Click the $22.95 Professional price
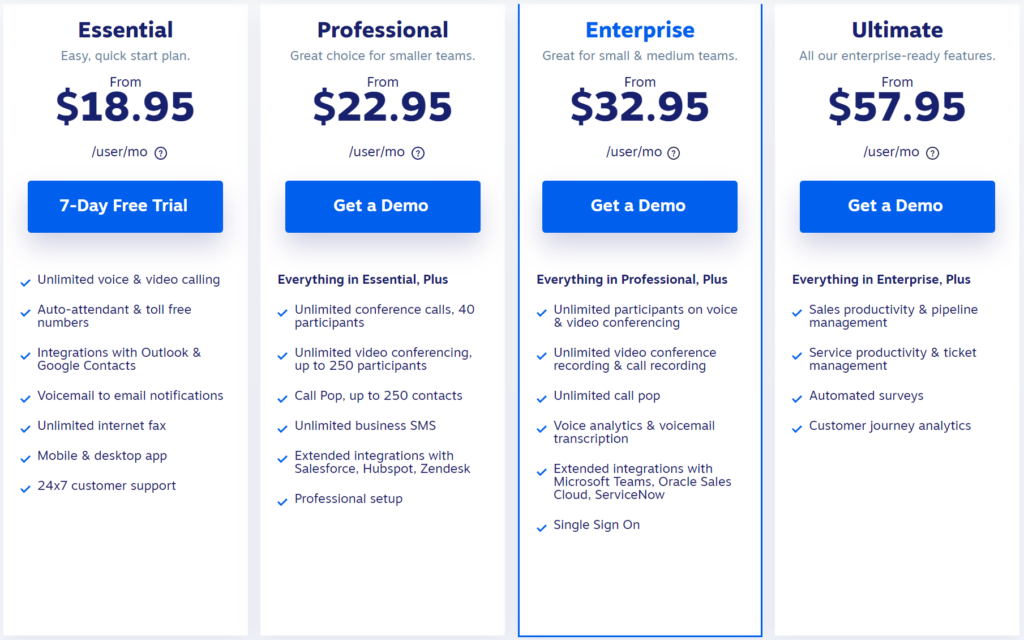The width and height of the screenshot is (1024, 640). click(383, 107)
